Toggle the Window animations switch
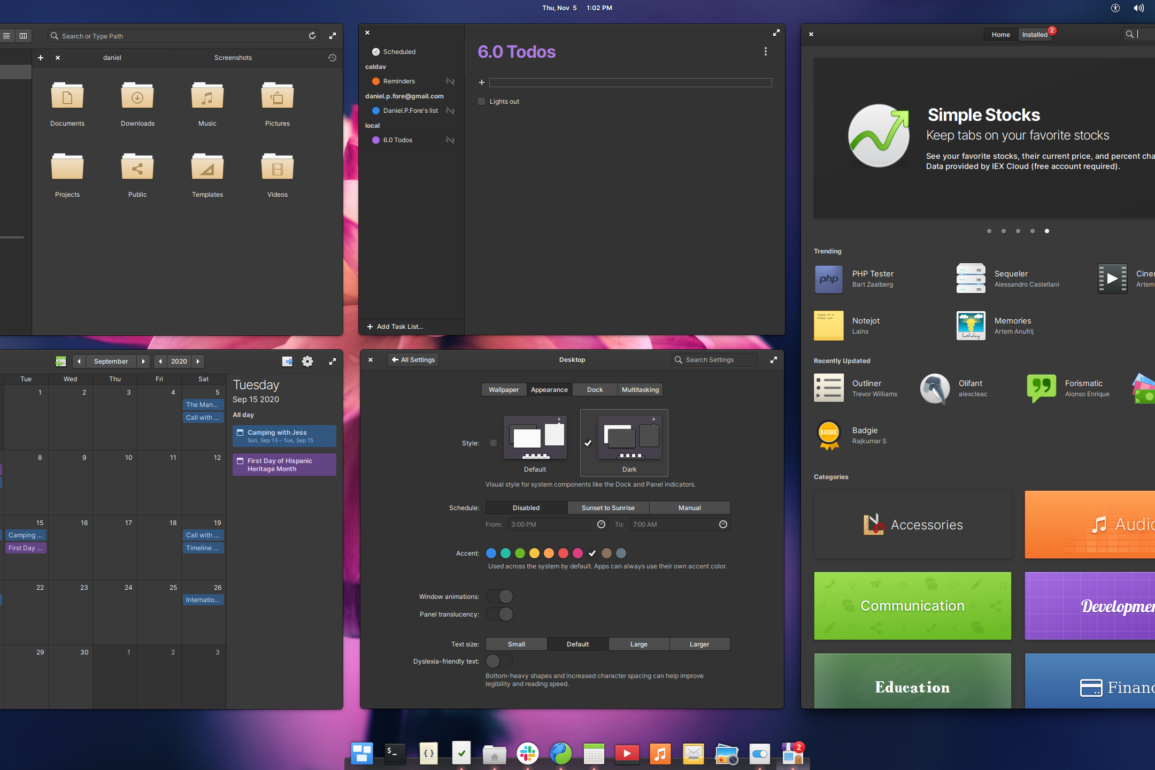 500,597
